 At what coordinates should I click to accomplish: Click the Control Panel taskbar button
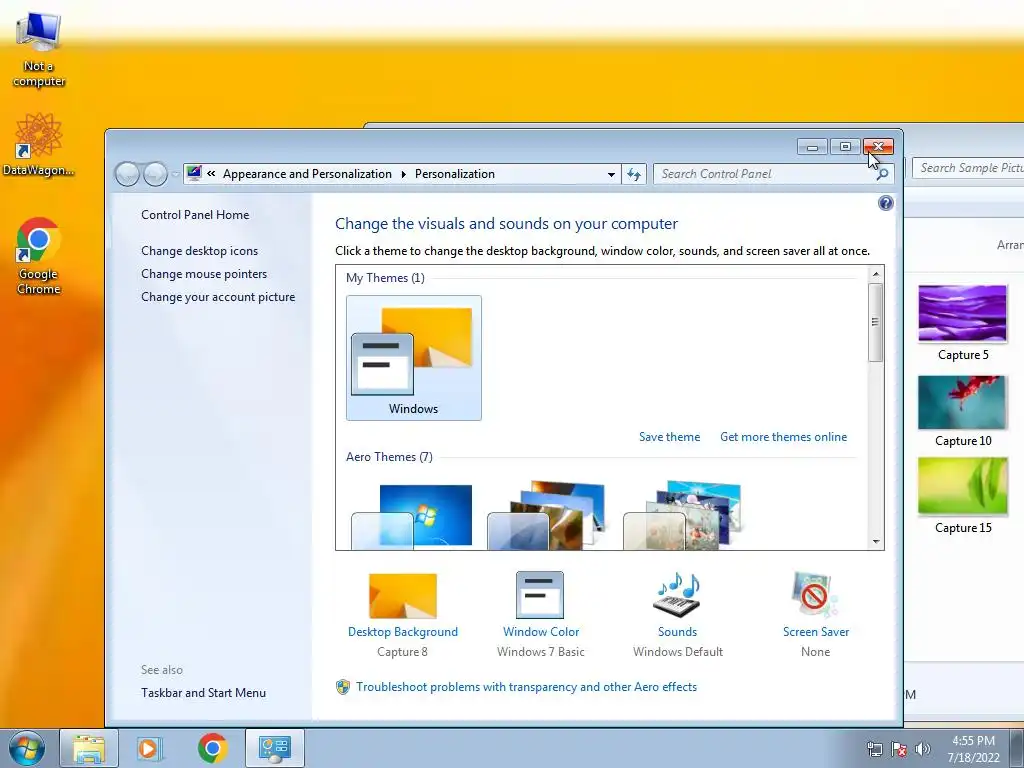point(274,748)
